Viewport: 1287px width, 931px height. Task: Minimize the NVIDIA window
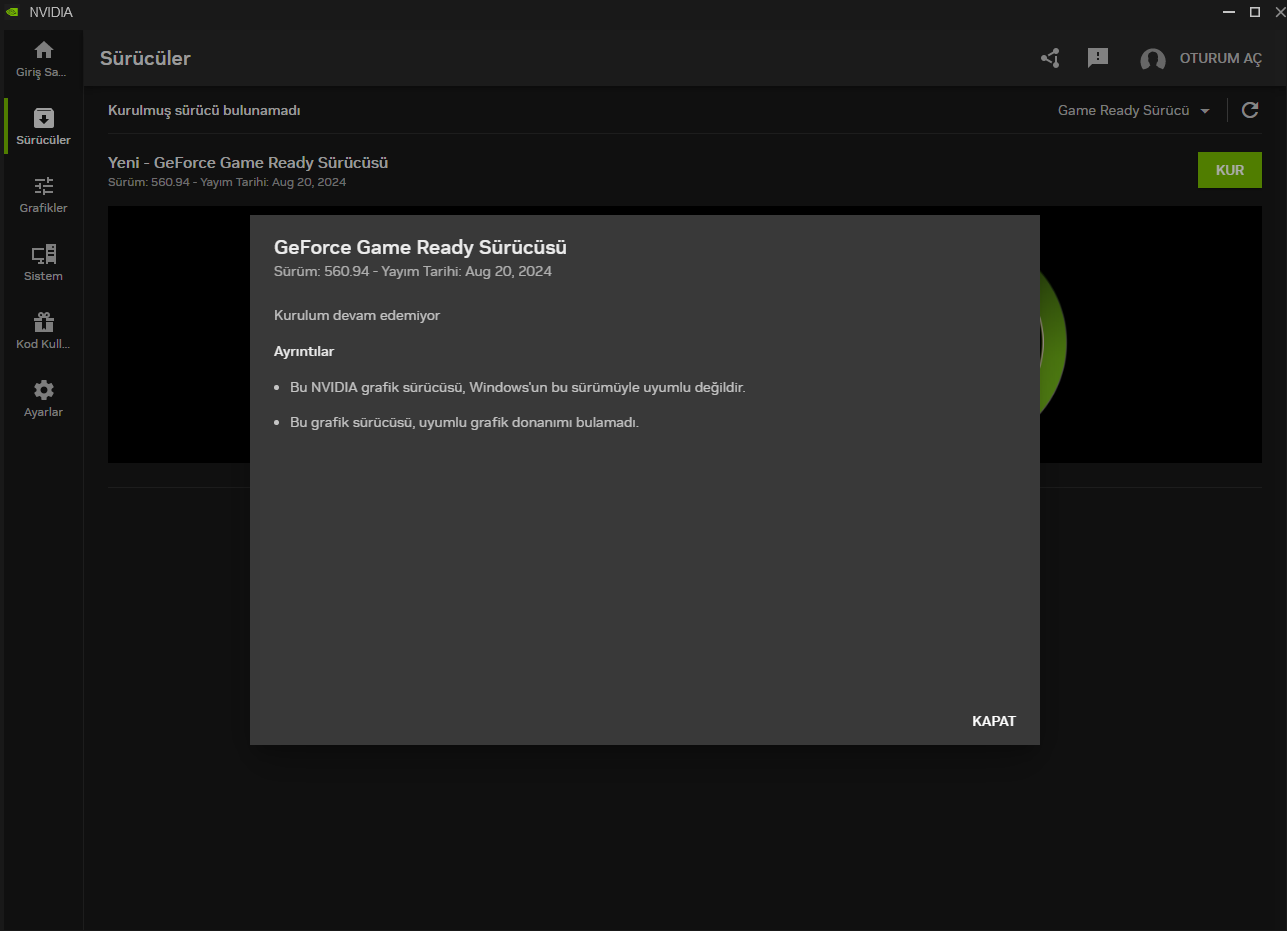point(1229,12)
